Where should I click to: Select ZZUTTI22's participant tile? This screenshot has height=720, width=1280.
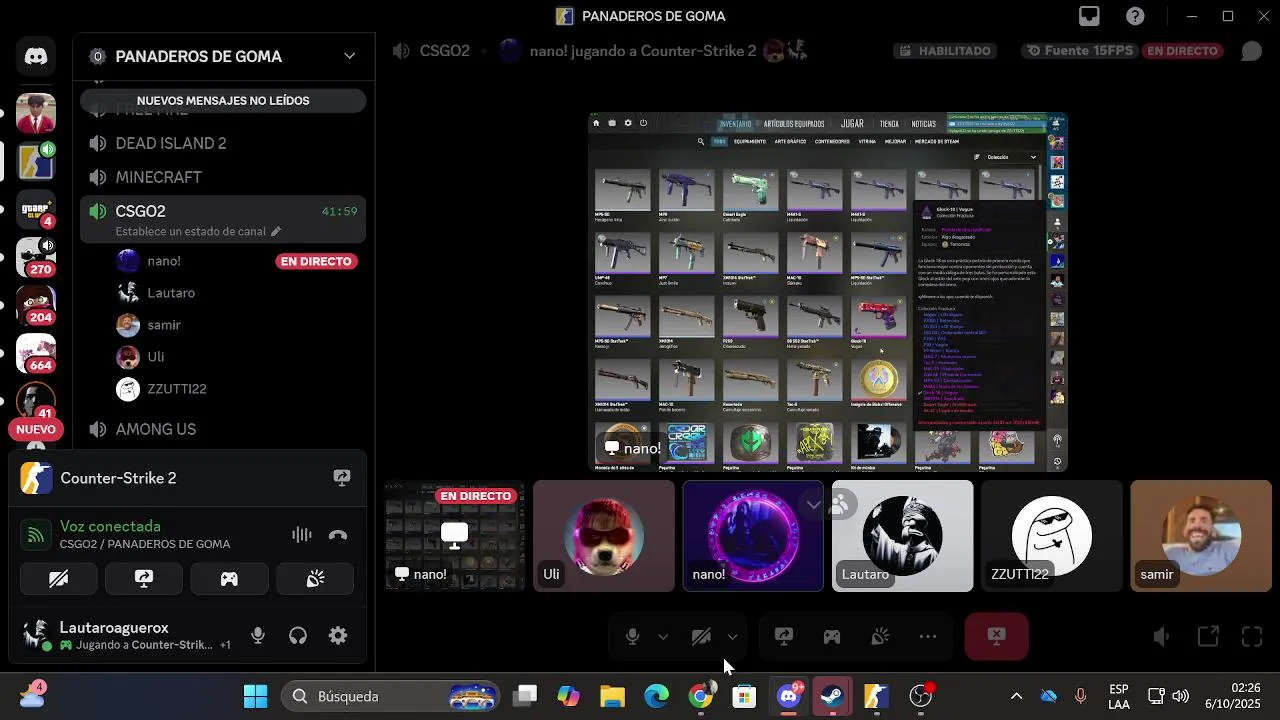(x=1052, y=536)
